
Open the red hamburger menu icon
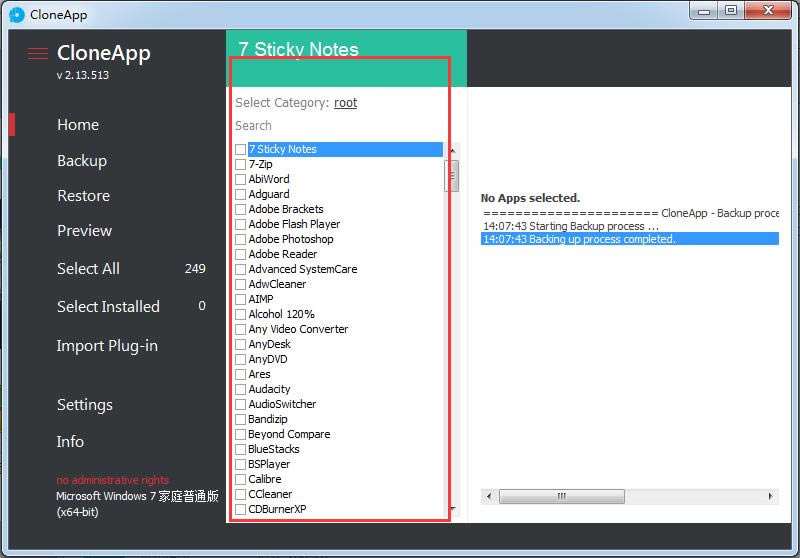tap(38, 54)
